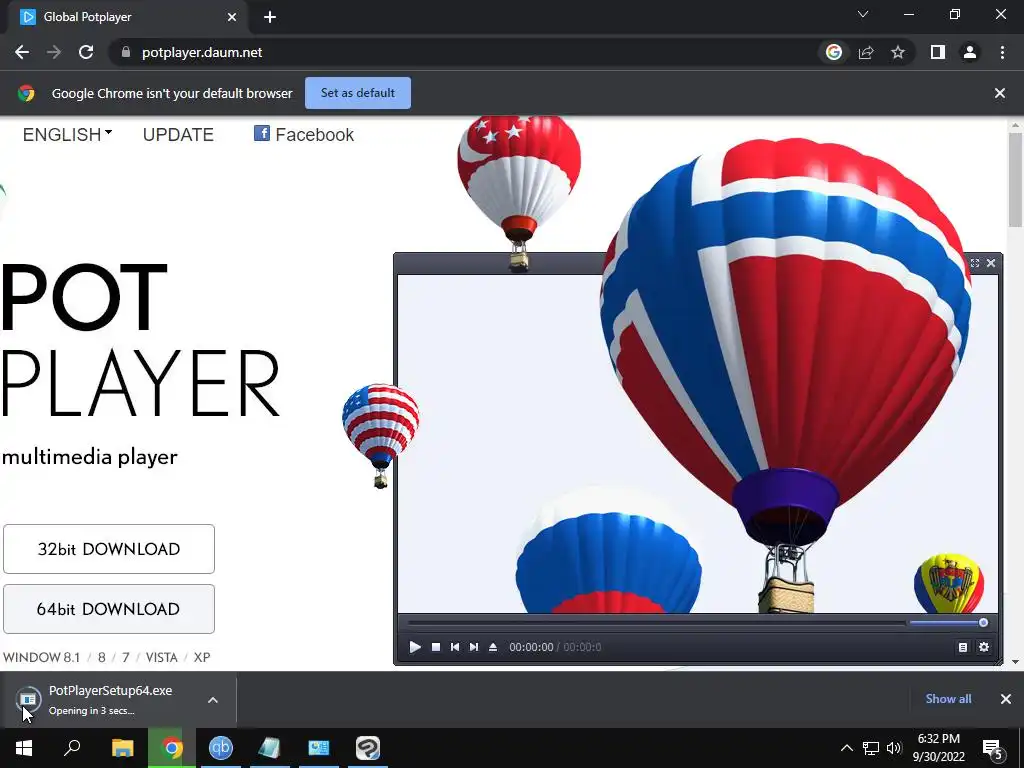Adjust the player volume slider
The width and height of the screenshot is (1024, 768).
coord(948,623)
